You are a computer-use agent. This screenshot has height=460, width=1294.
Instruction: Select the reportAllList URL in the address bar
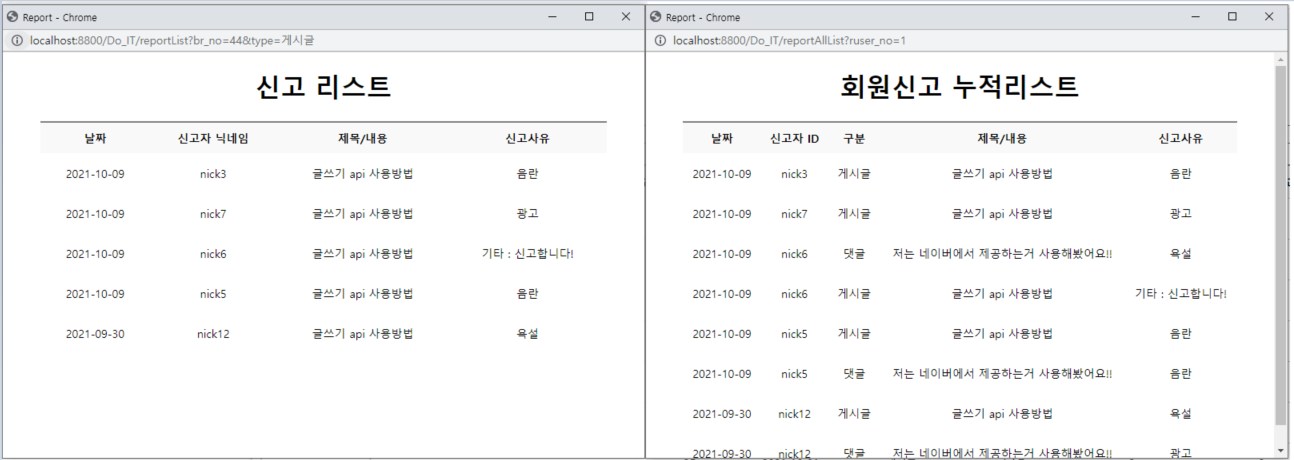tap(790, 41)
